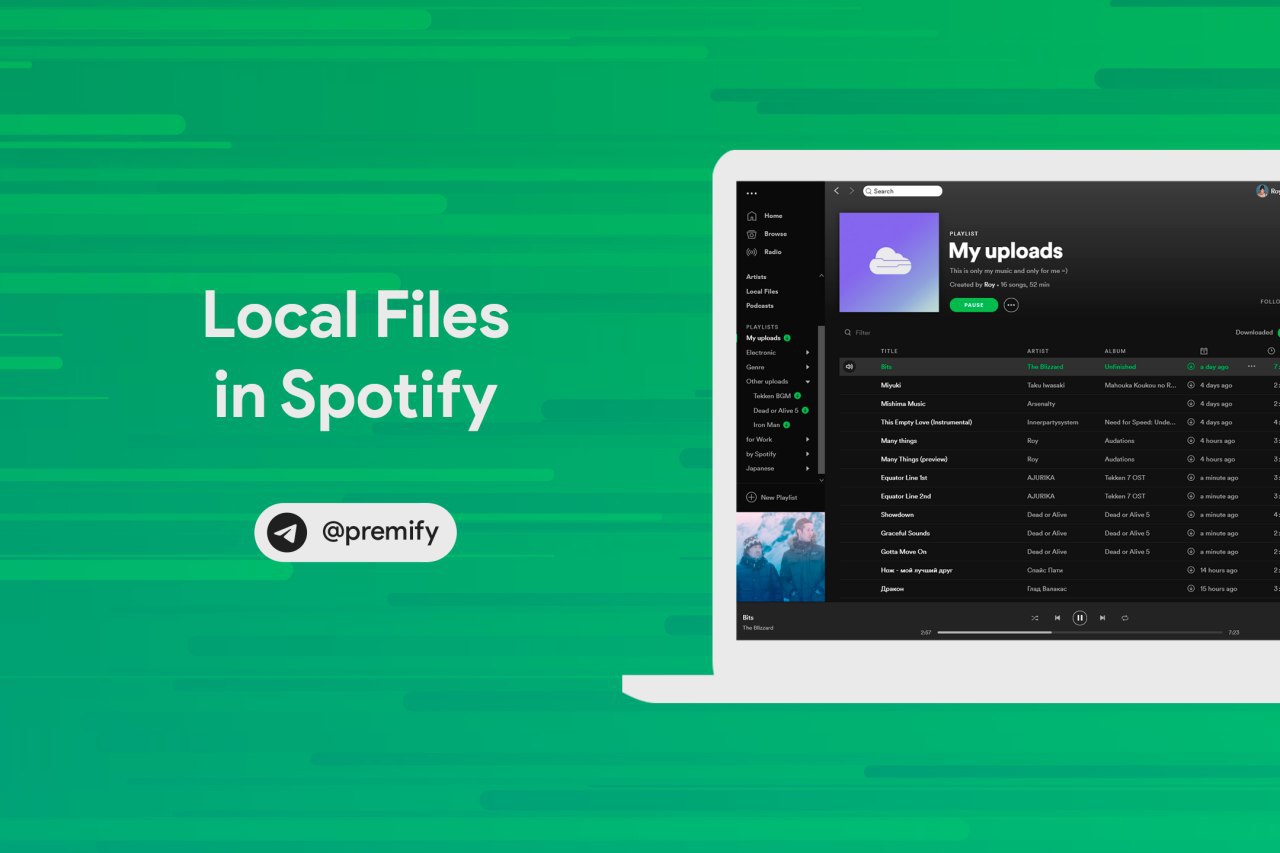Toggle the Downloaded switch
Viewport: 1280px width, 853px height.
(1278, 333)
